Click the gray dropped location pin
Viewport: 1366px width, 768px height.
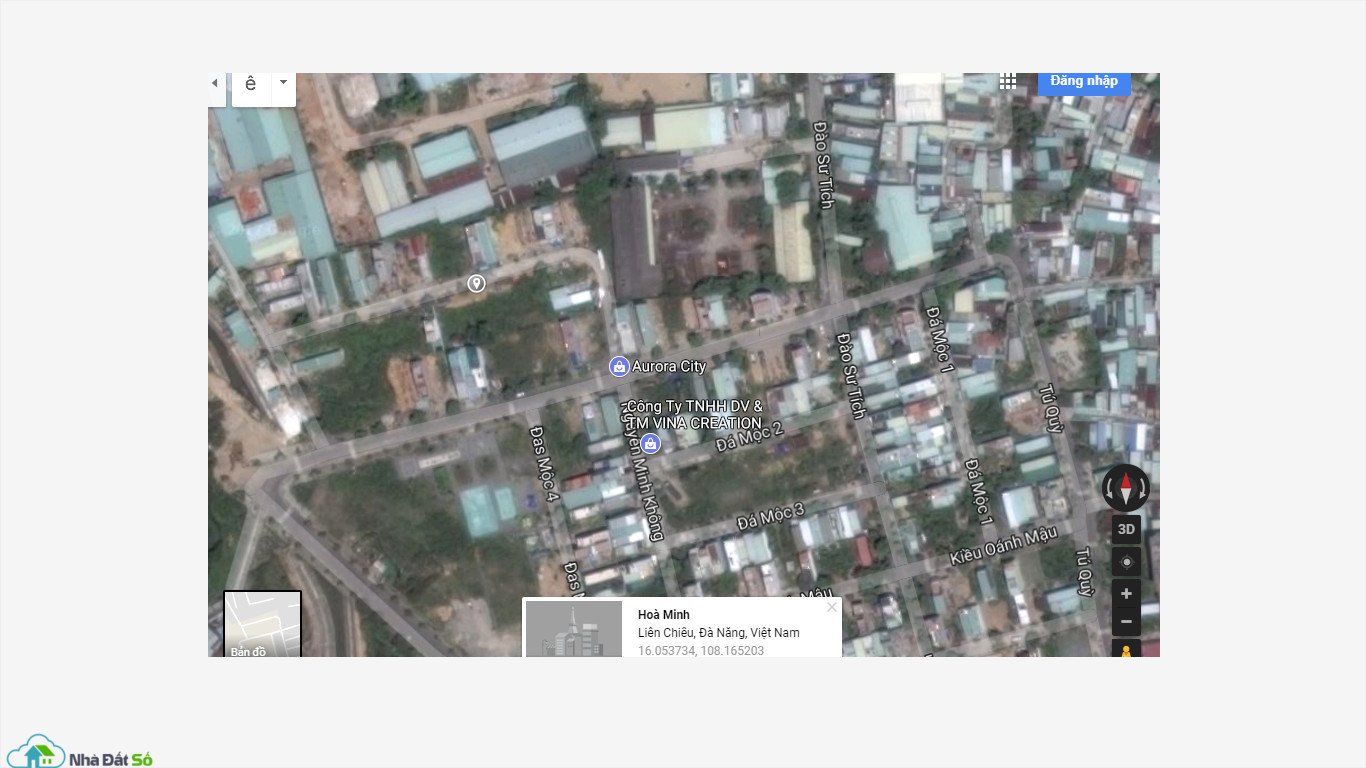(477, 284)
